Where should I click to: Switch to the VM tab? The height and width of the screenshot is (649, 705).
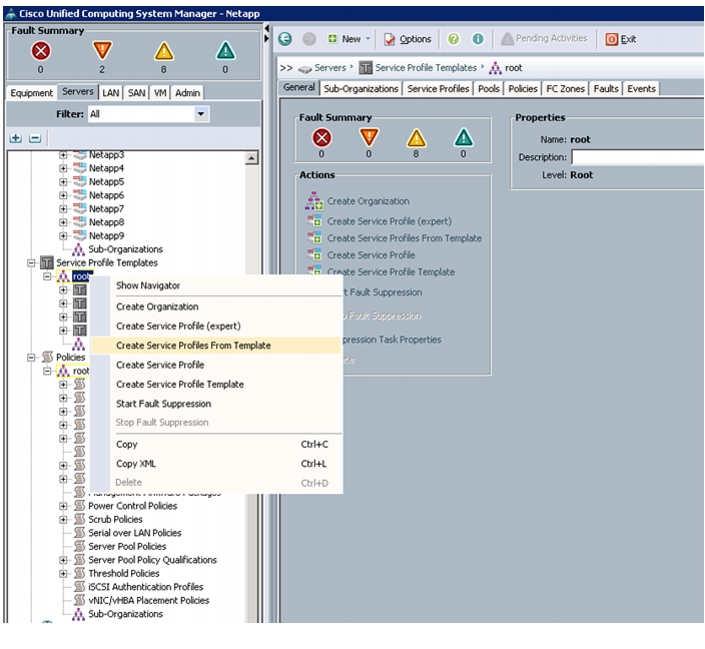(x=160, y=93)
